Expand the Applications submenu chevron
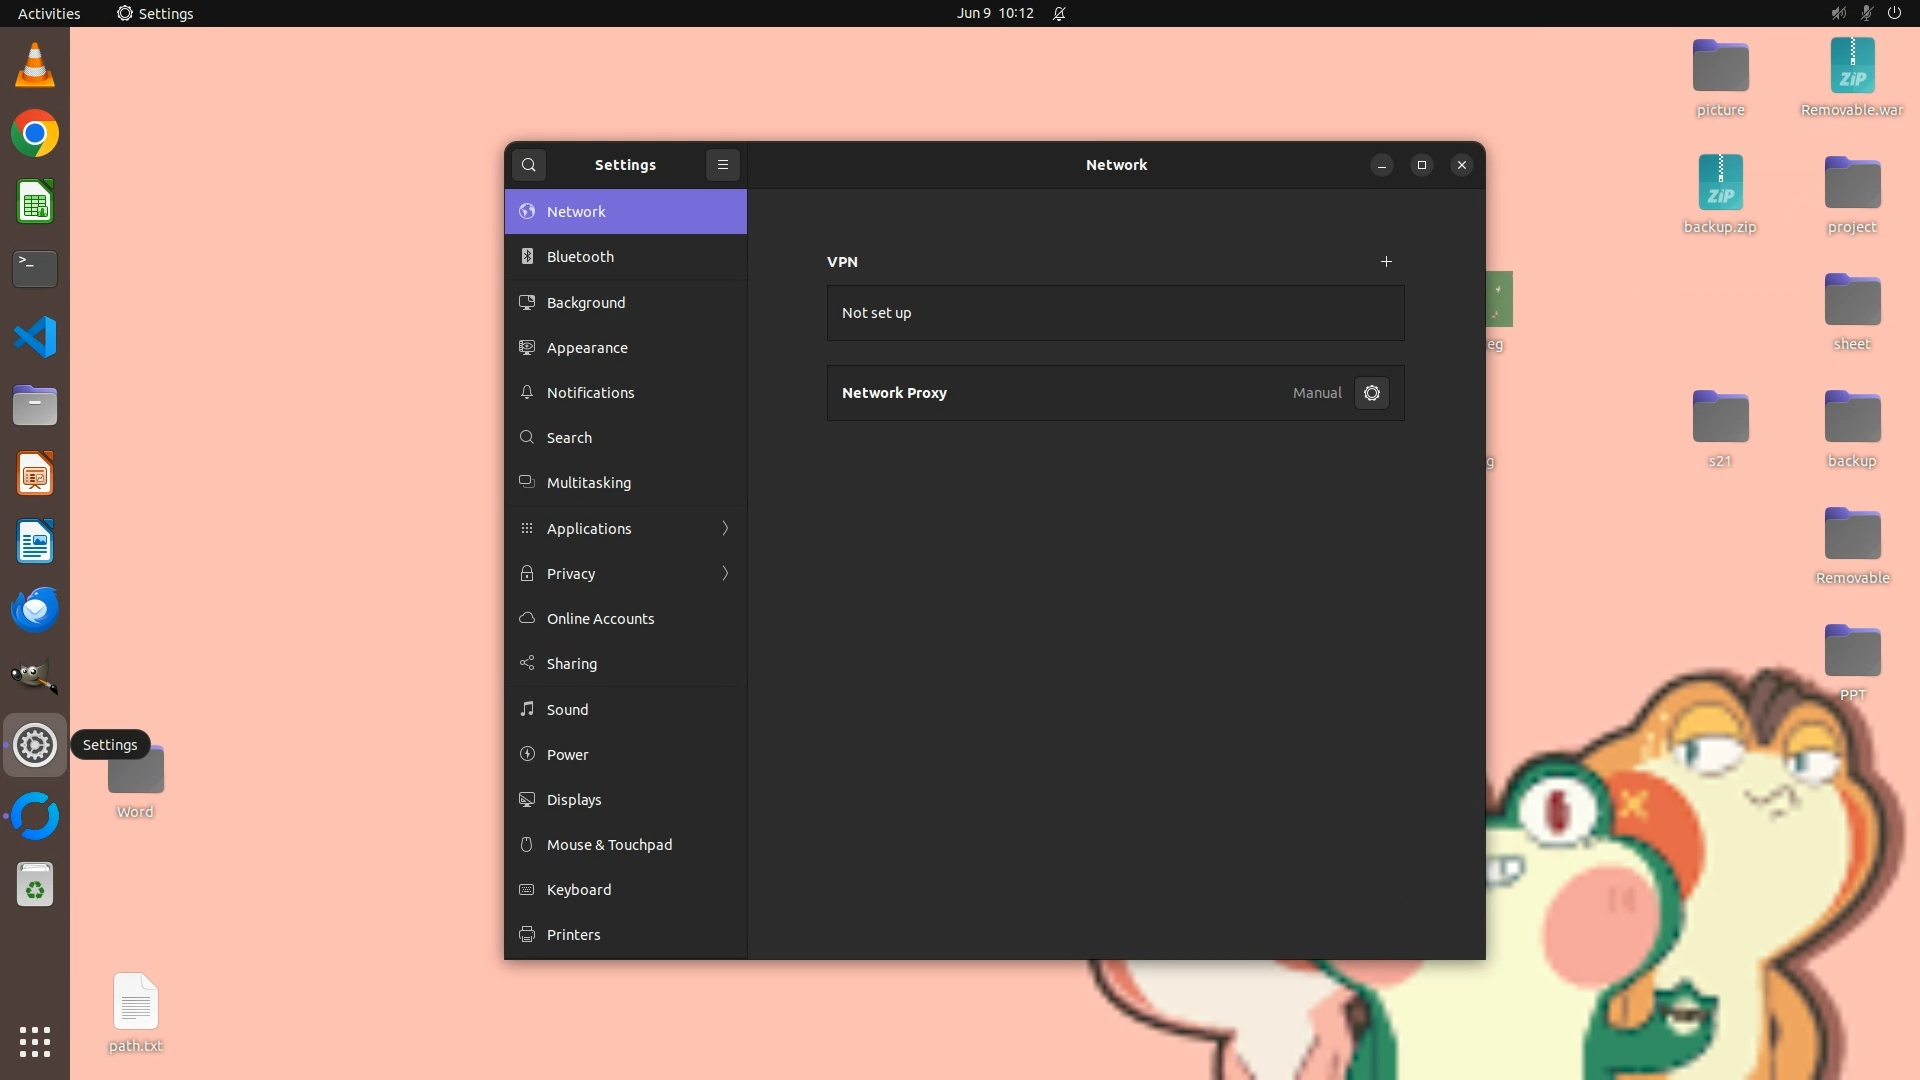Image resolution: width=1920 pixels, height=1080 pixels. click(725, 529)
